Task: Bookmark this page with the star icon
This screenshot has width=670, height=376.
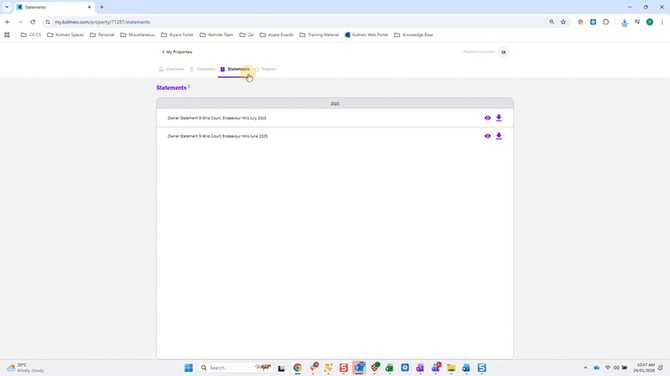Action: (x=563, y=22)
